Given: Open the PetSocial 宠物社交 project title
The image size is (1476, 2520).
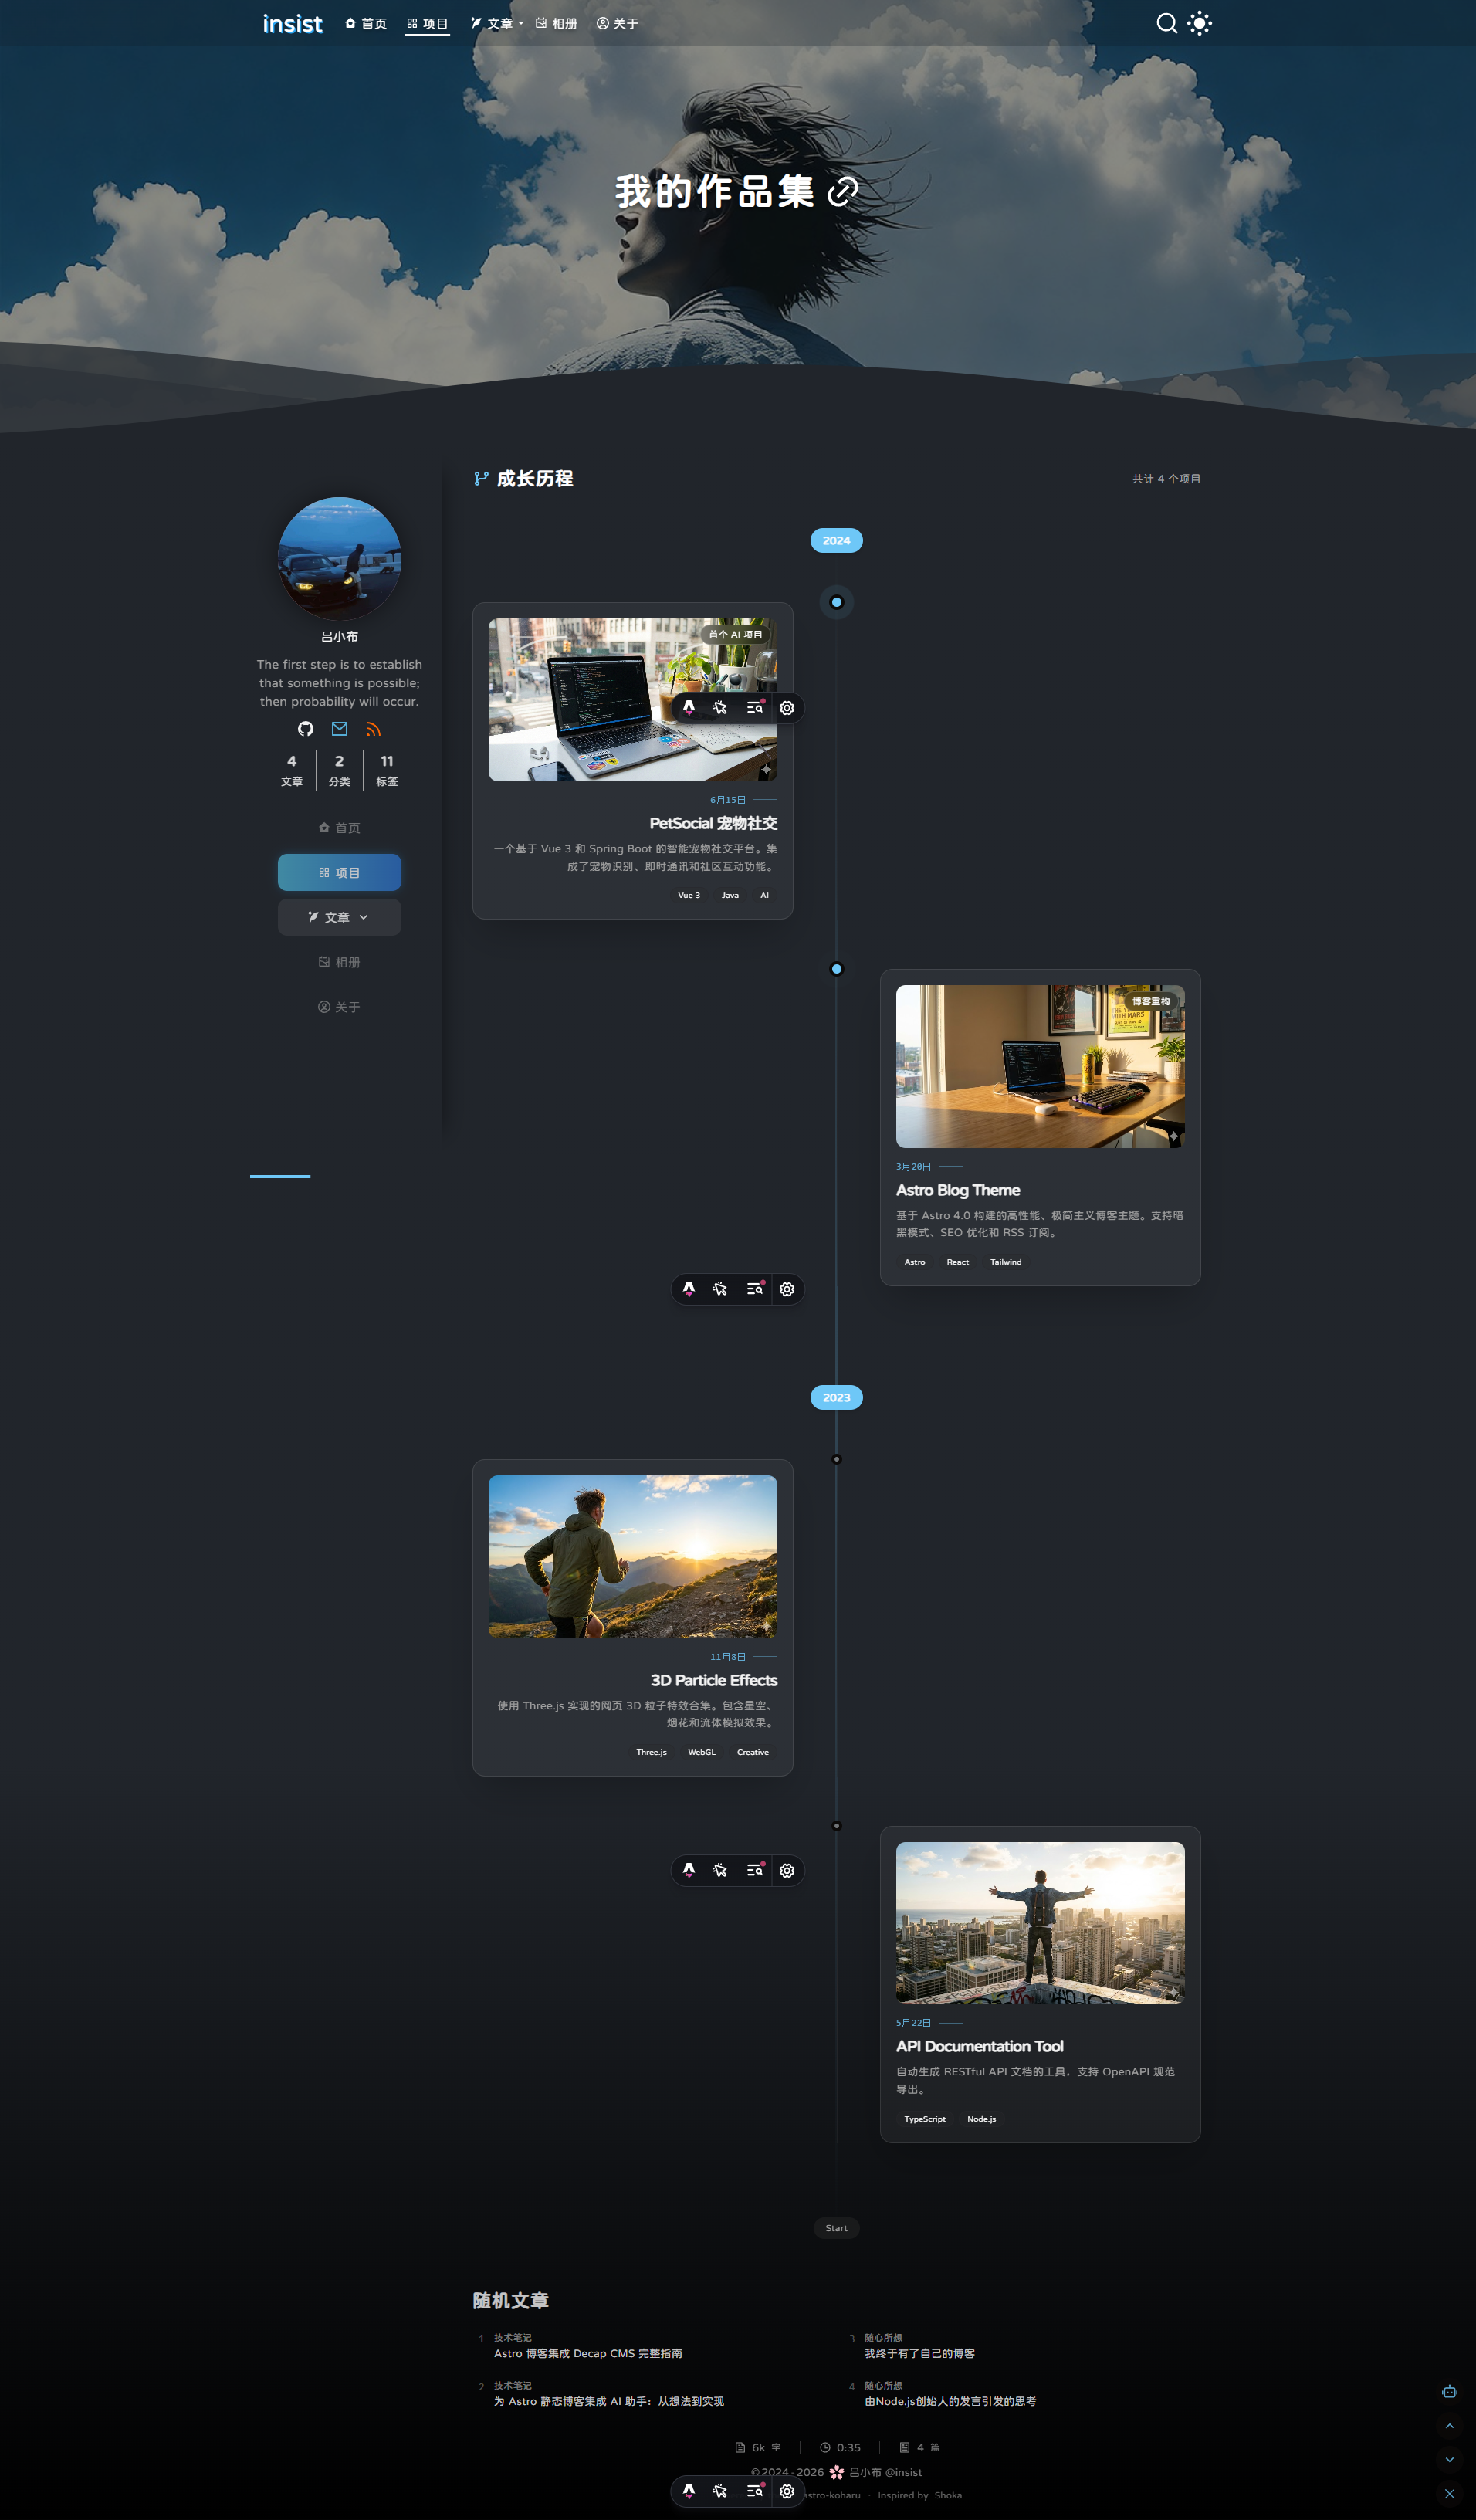Looking at the screenshot, I should [712, 823].
